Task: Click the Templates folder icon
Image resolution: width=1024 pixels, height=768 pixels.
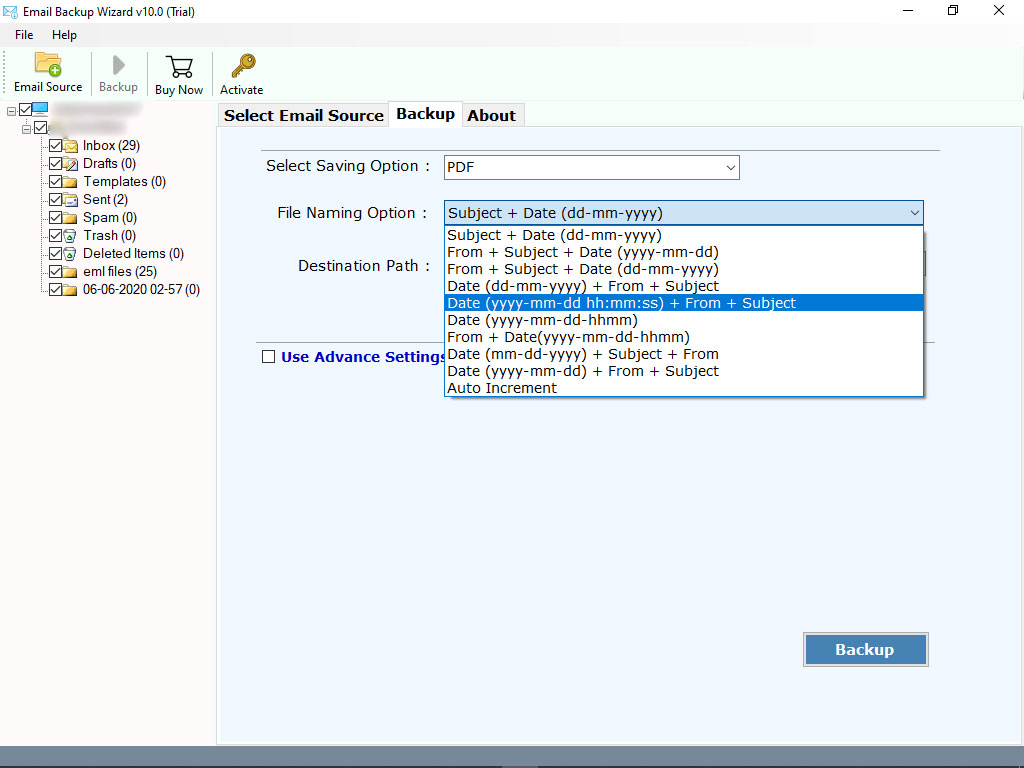Action: click(x=71, y=182)
